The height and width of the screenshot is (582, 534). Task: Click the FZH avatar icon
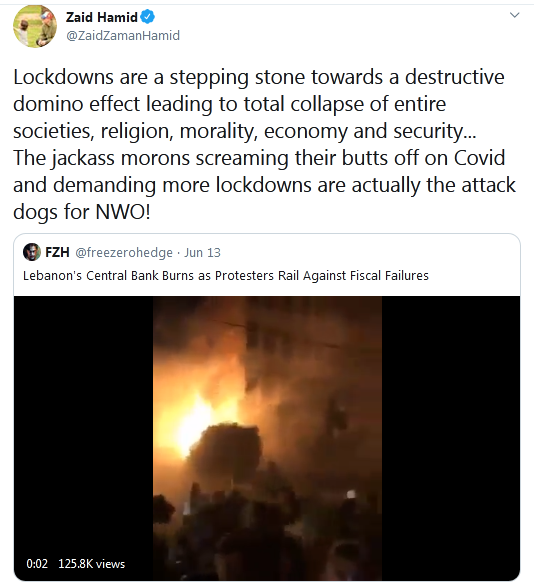click(x=32, y=252)
